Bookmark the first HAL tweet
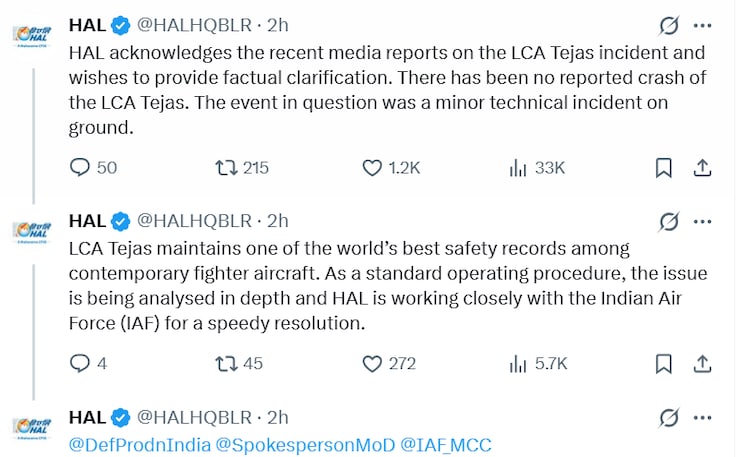750x457 pixels. [x=663, y=168]
